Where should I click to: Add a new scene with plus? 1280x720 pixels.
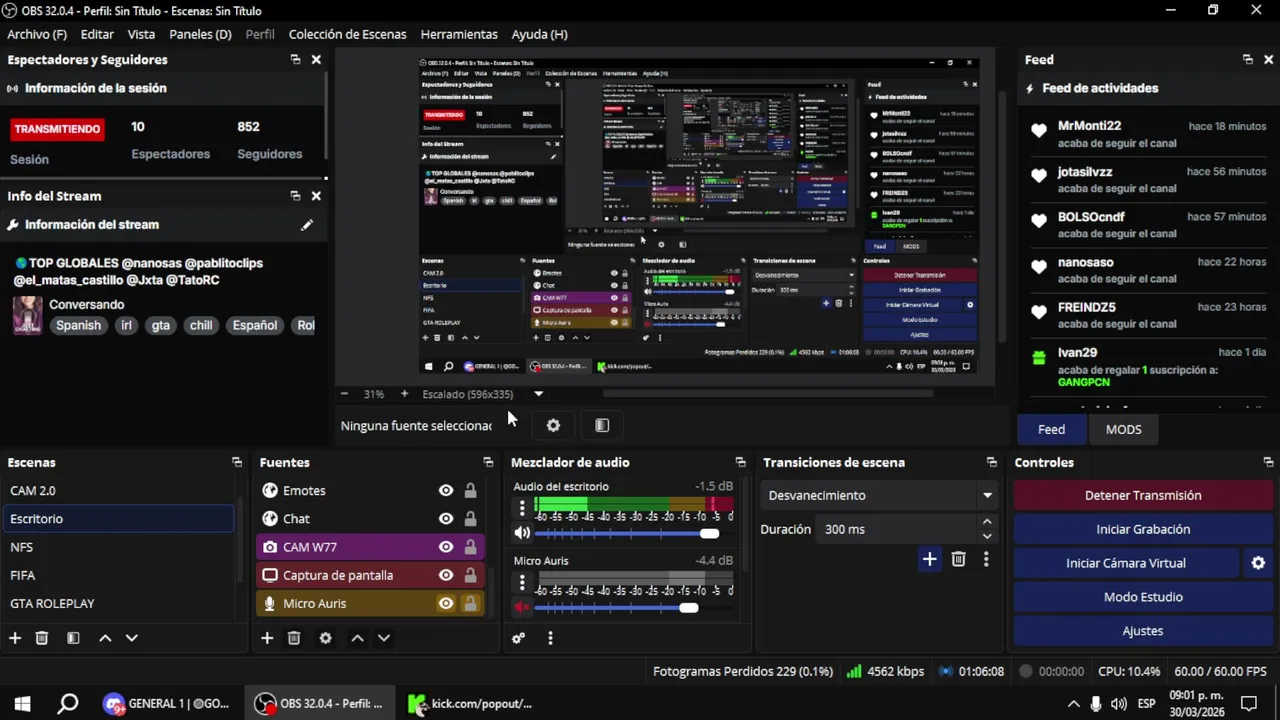tap(15, 638)
